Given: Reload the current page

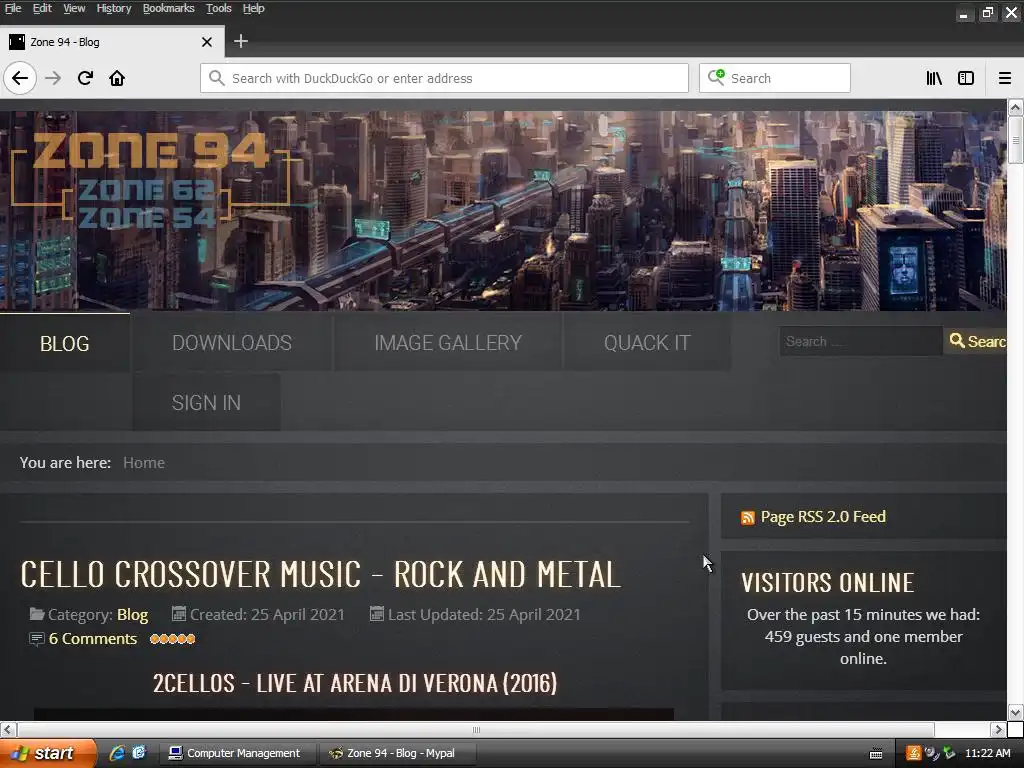Looking at the screenshot, I should [x=85, y=78].
